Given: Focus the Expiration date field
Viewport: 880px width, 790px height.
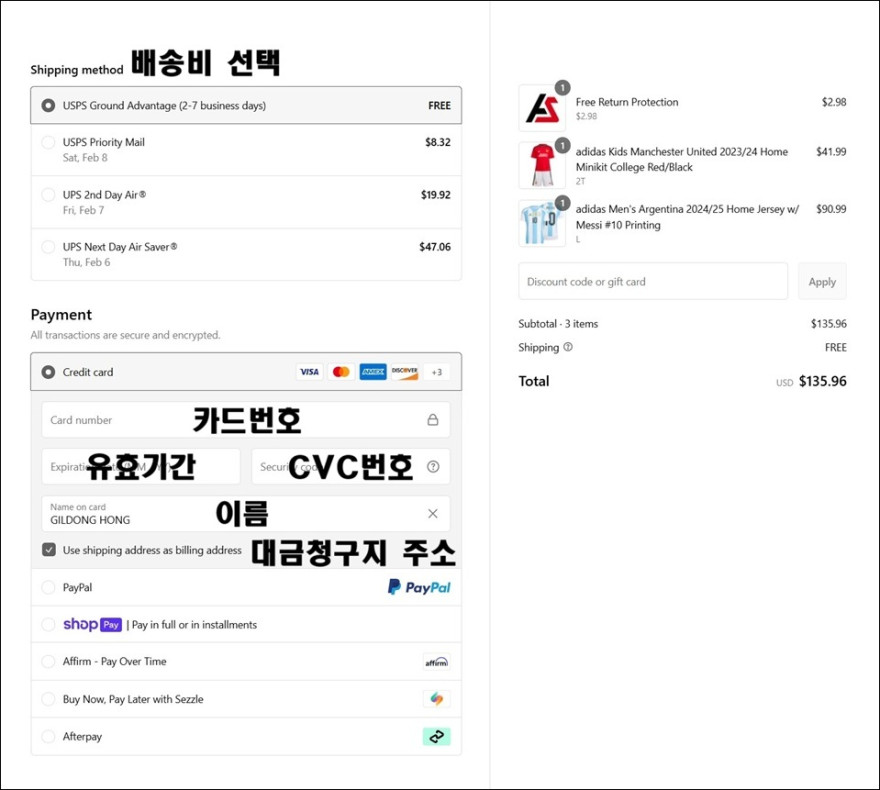Looking at the screenshot, I should click(x=141, y=466).
